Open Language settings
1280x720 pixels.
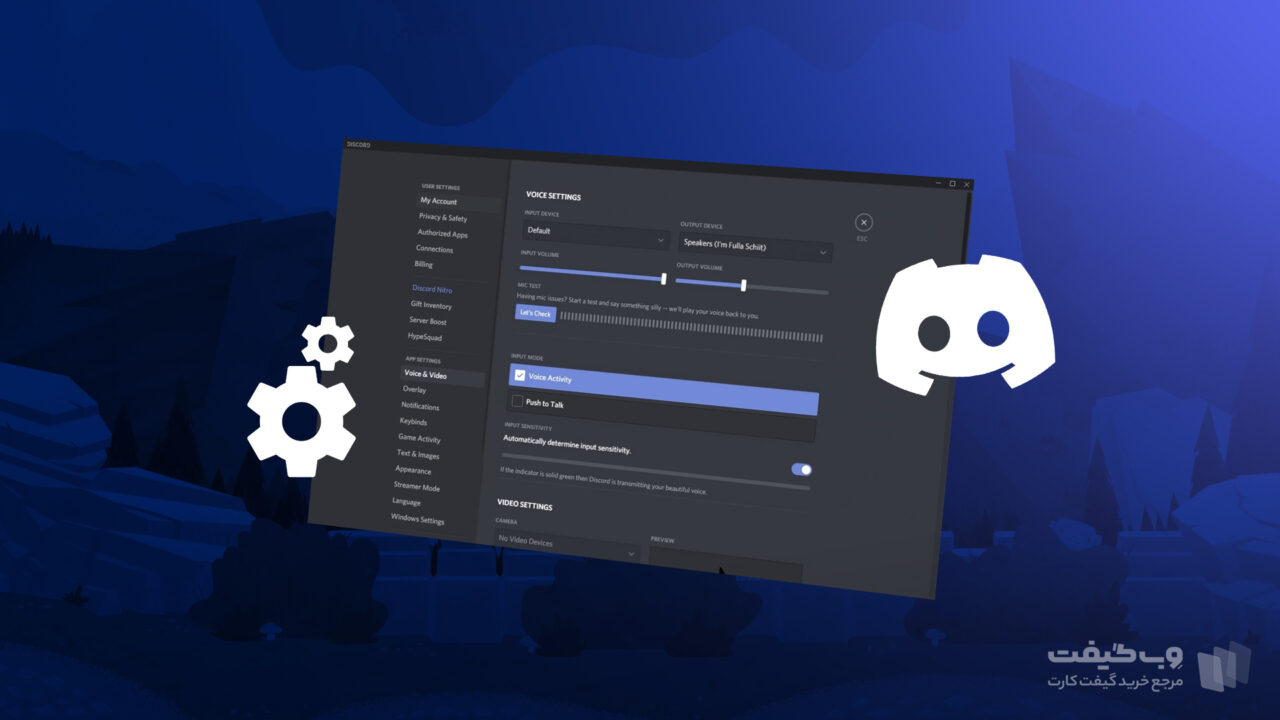(x=406, y=502)
